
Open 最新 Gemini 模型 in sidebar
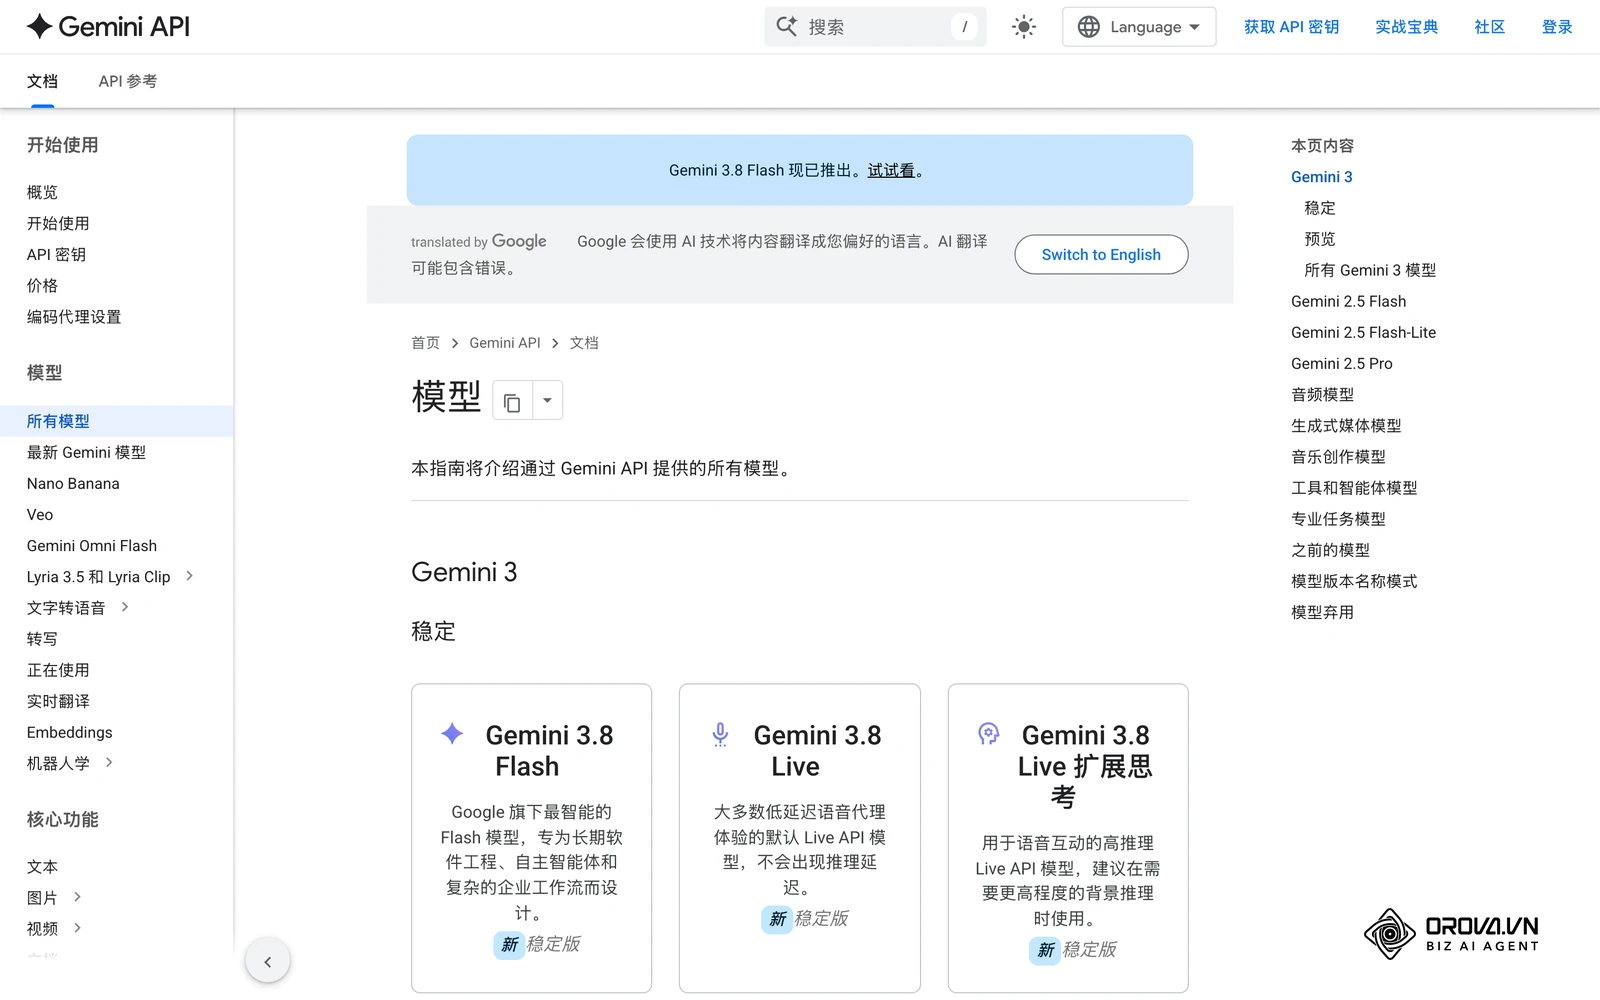86,452
